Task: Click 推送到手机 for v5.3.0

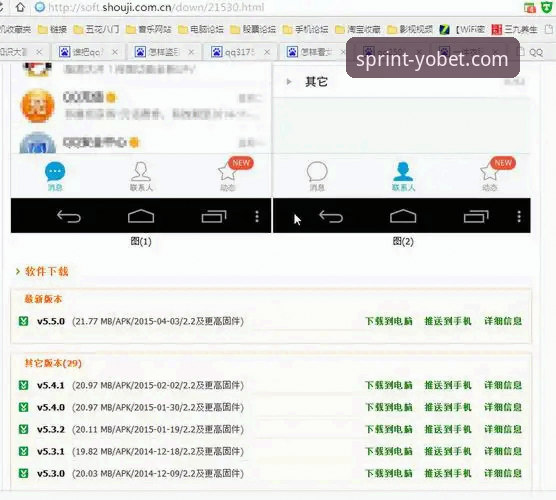Action: pos(448,473)
